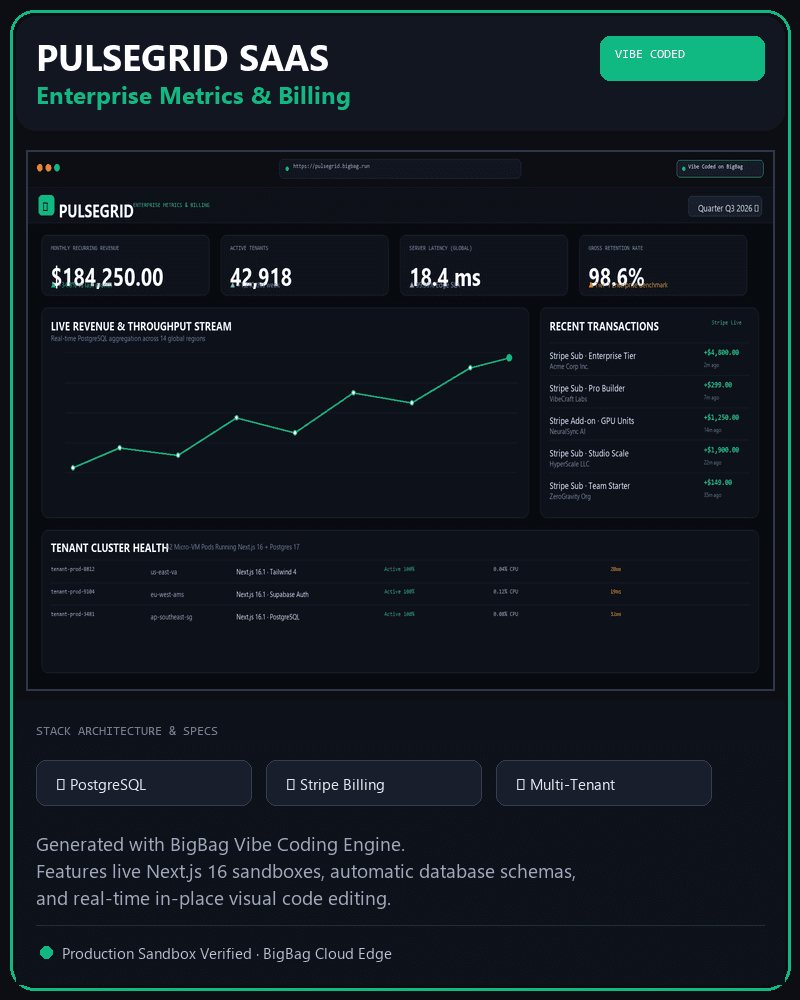The image size is (800, 1000).
Task: Open the Monthly Recurring Revenue card
Action: click(x=126, y=265)
